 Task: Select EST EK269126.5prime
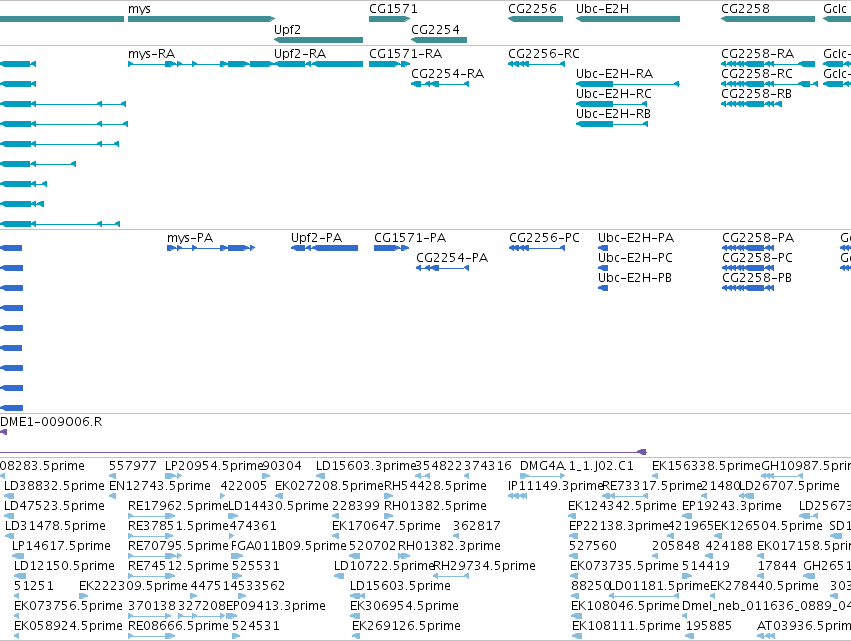(x=407, y=626)
